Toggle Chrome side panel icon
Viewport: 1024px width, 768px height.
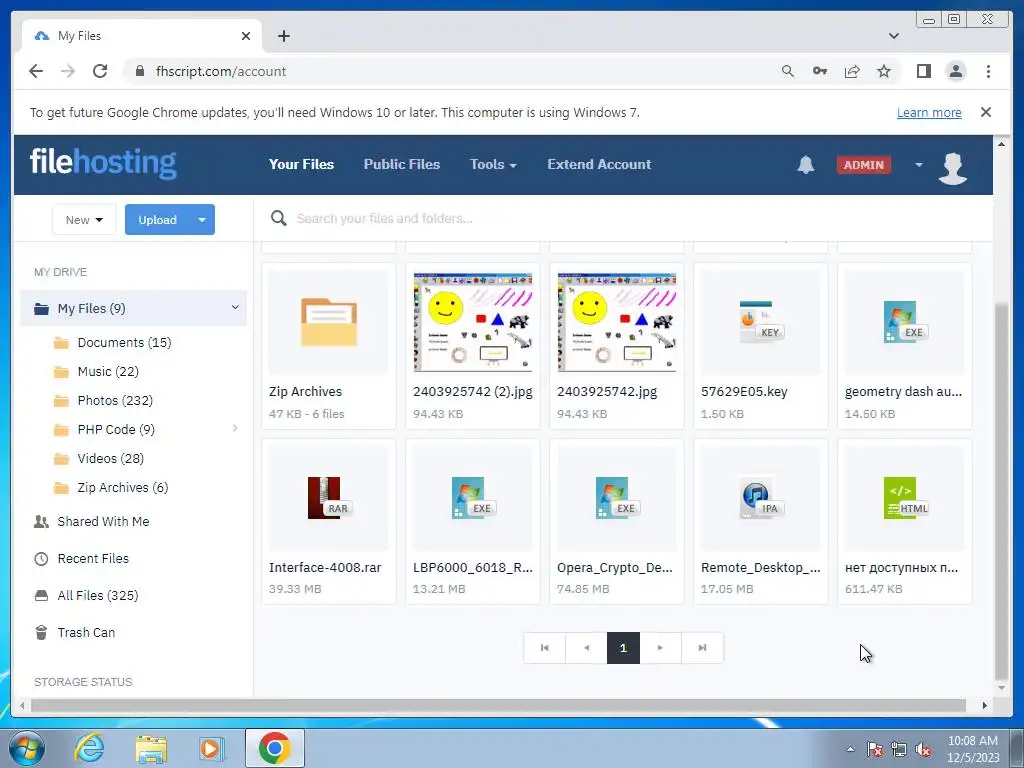pyautogui.click(x=923, y=71)
